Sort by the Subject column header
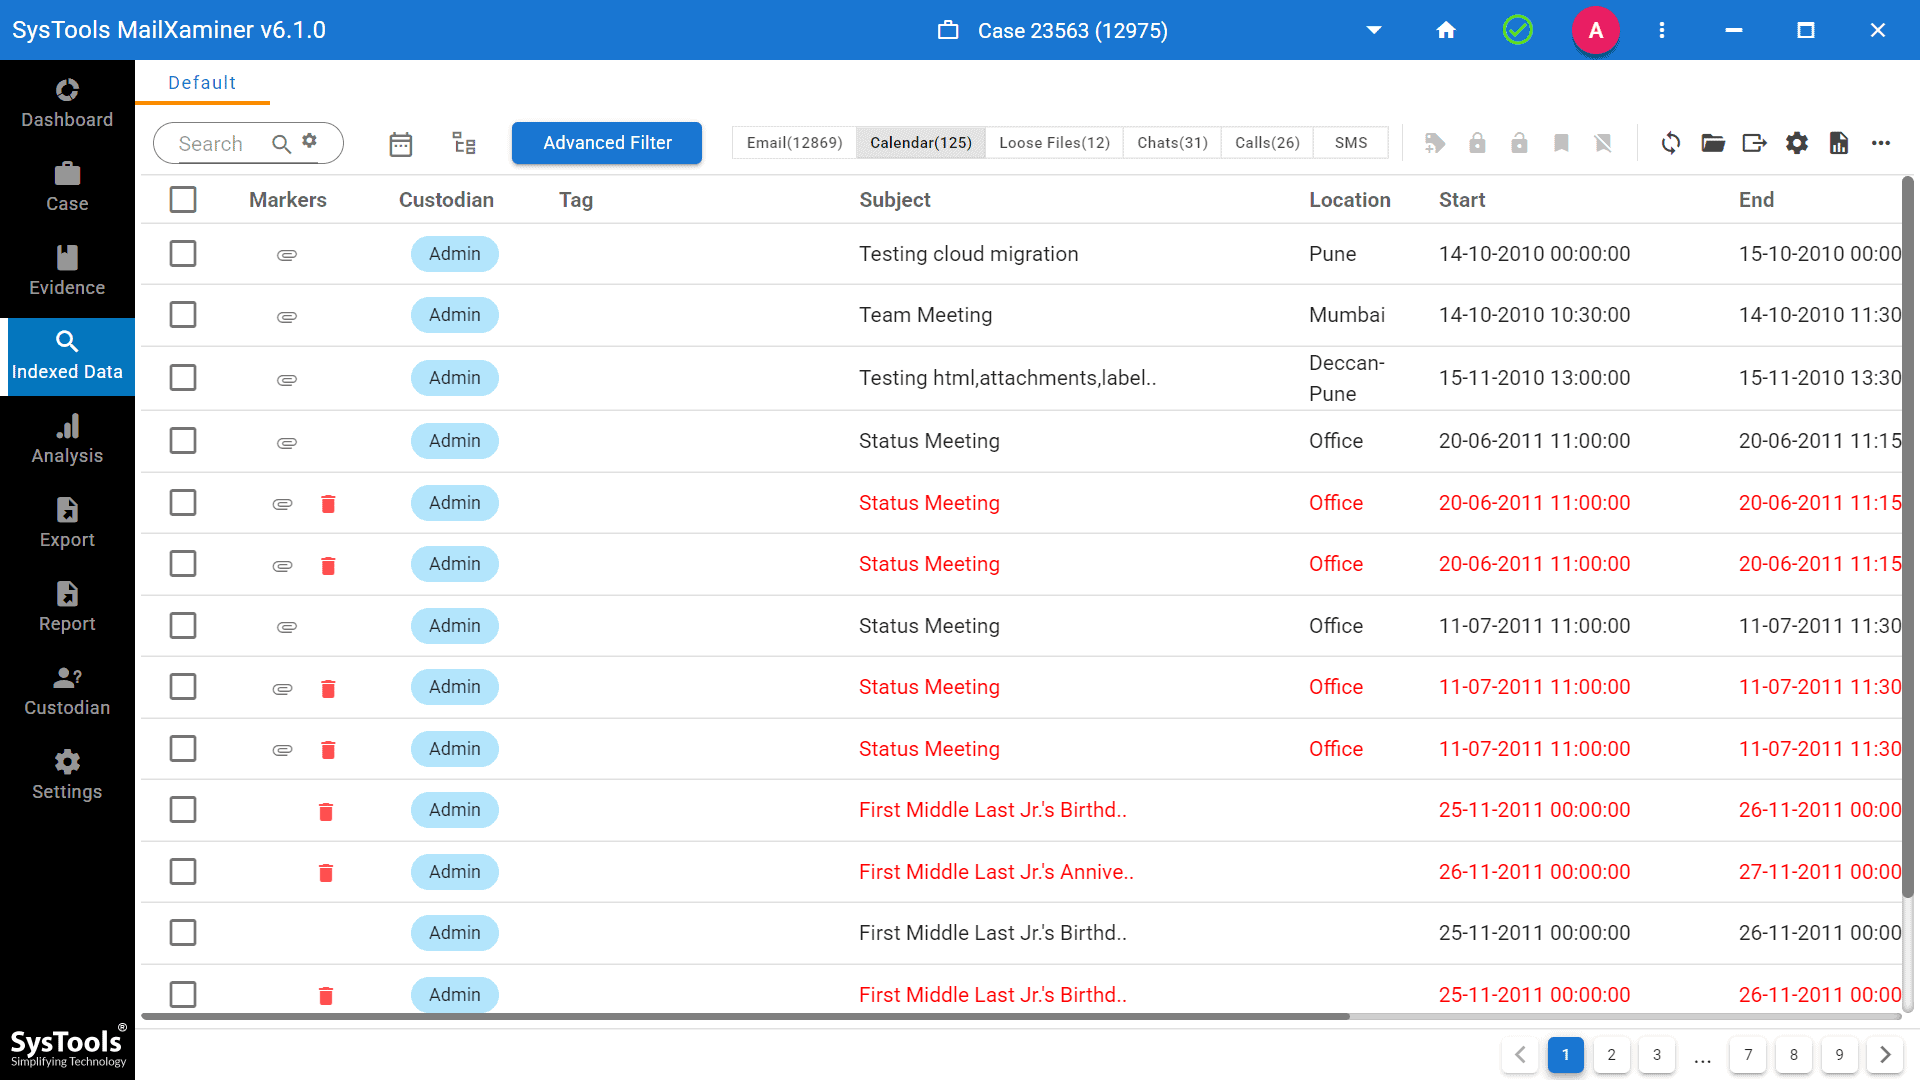Screen dimensions: 1920x1080 click(895, 199)
